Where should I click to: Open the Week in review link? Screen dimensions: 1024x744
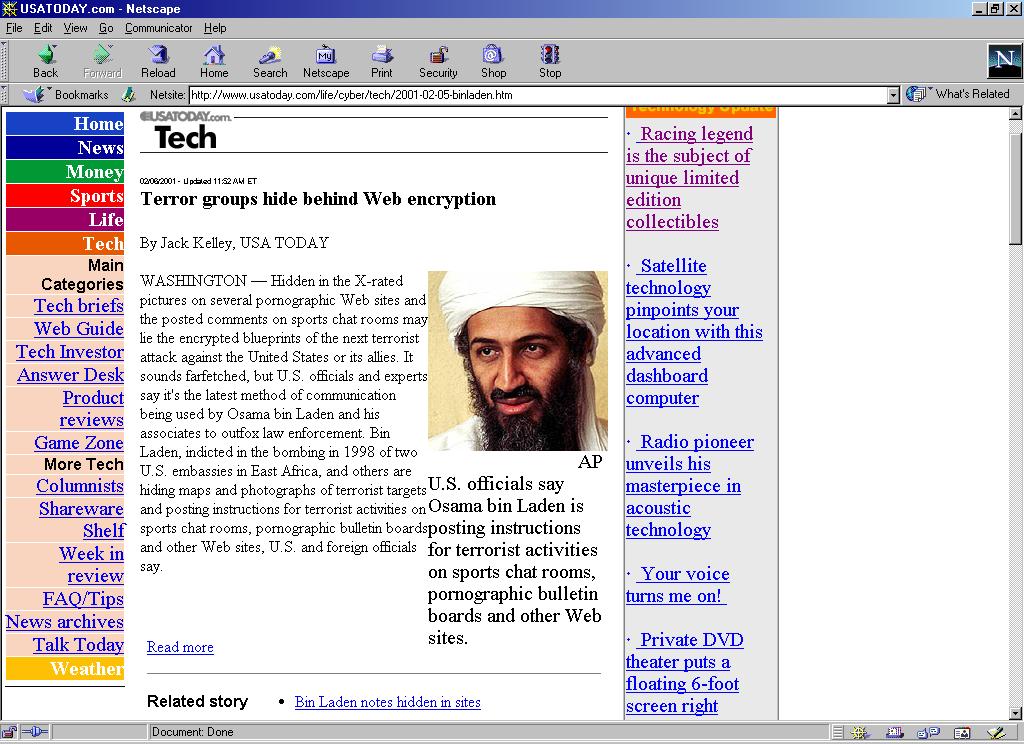91,564
